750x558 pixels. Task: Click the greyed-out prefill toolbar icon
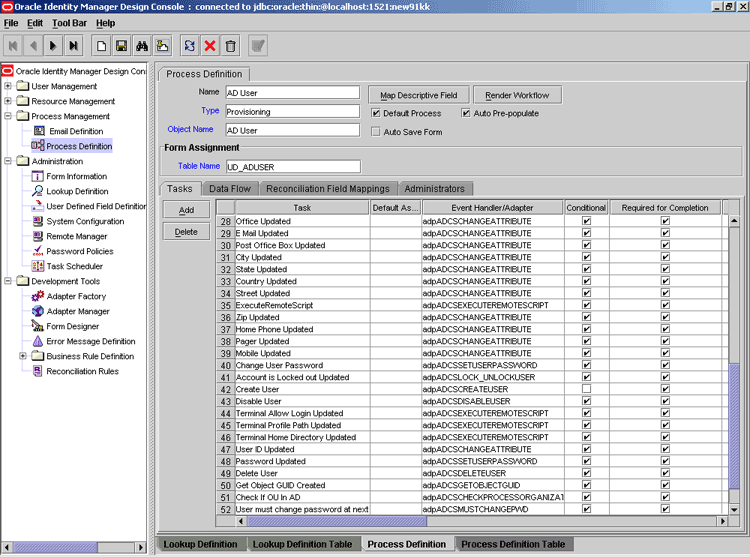[x=258, y=46]
